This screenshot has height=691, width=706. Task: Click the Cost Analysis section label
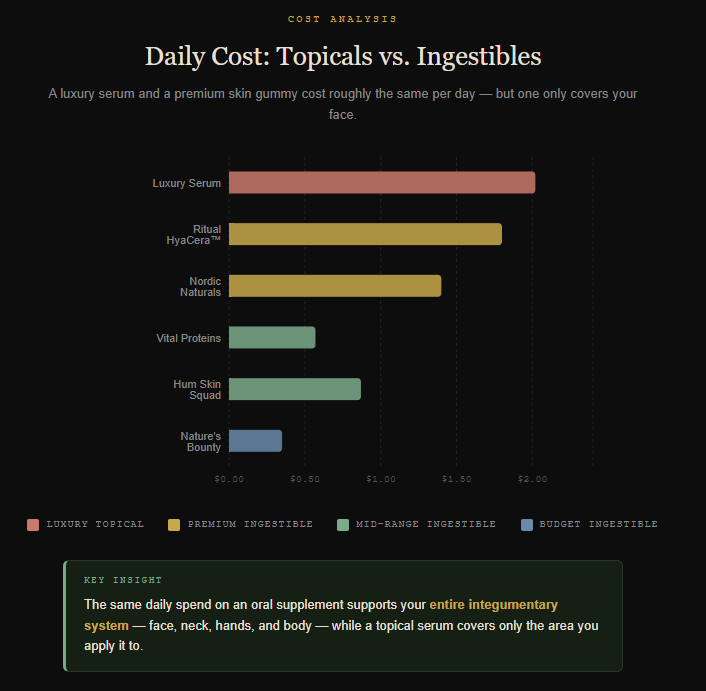pyautogui.click(x=342, y=19)
